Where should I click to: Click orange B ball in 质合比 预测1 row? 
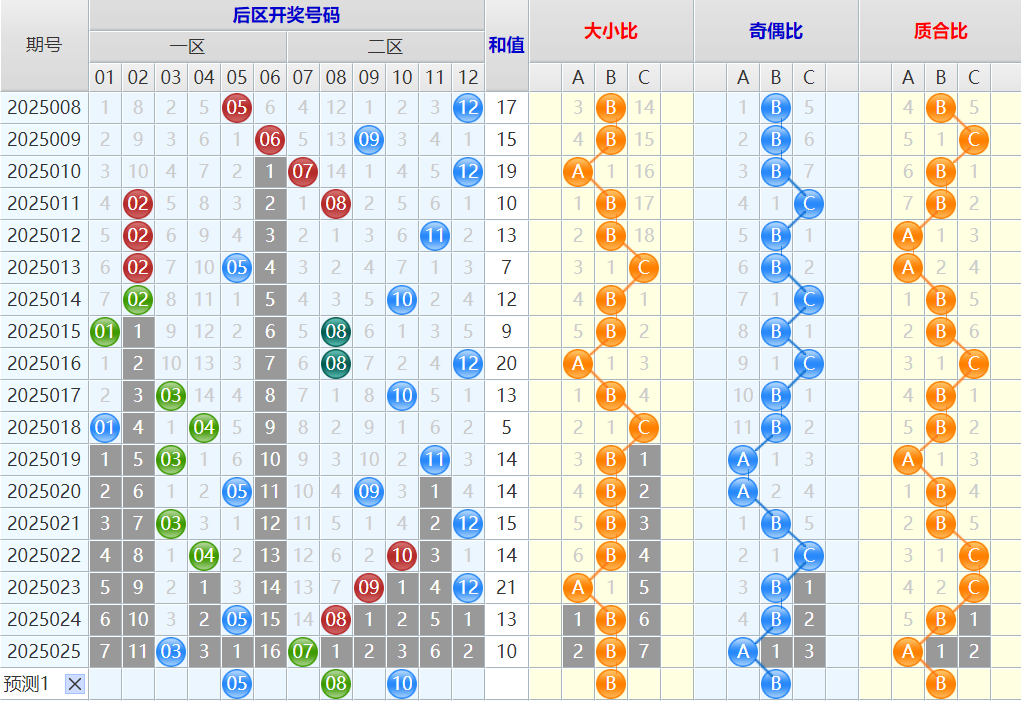[x=941, y=683]
